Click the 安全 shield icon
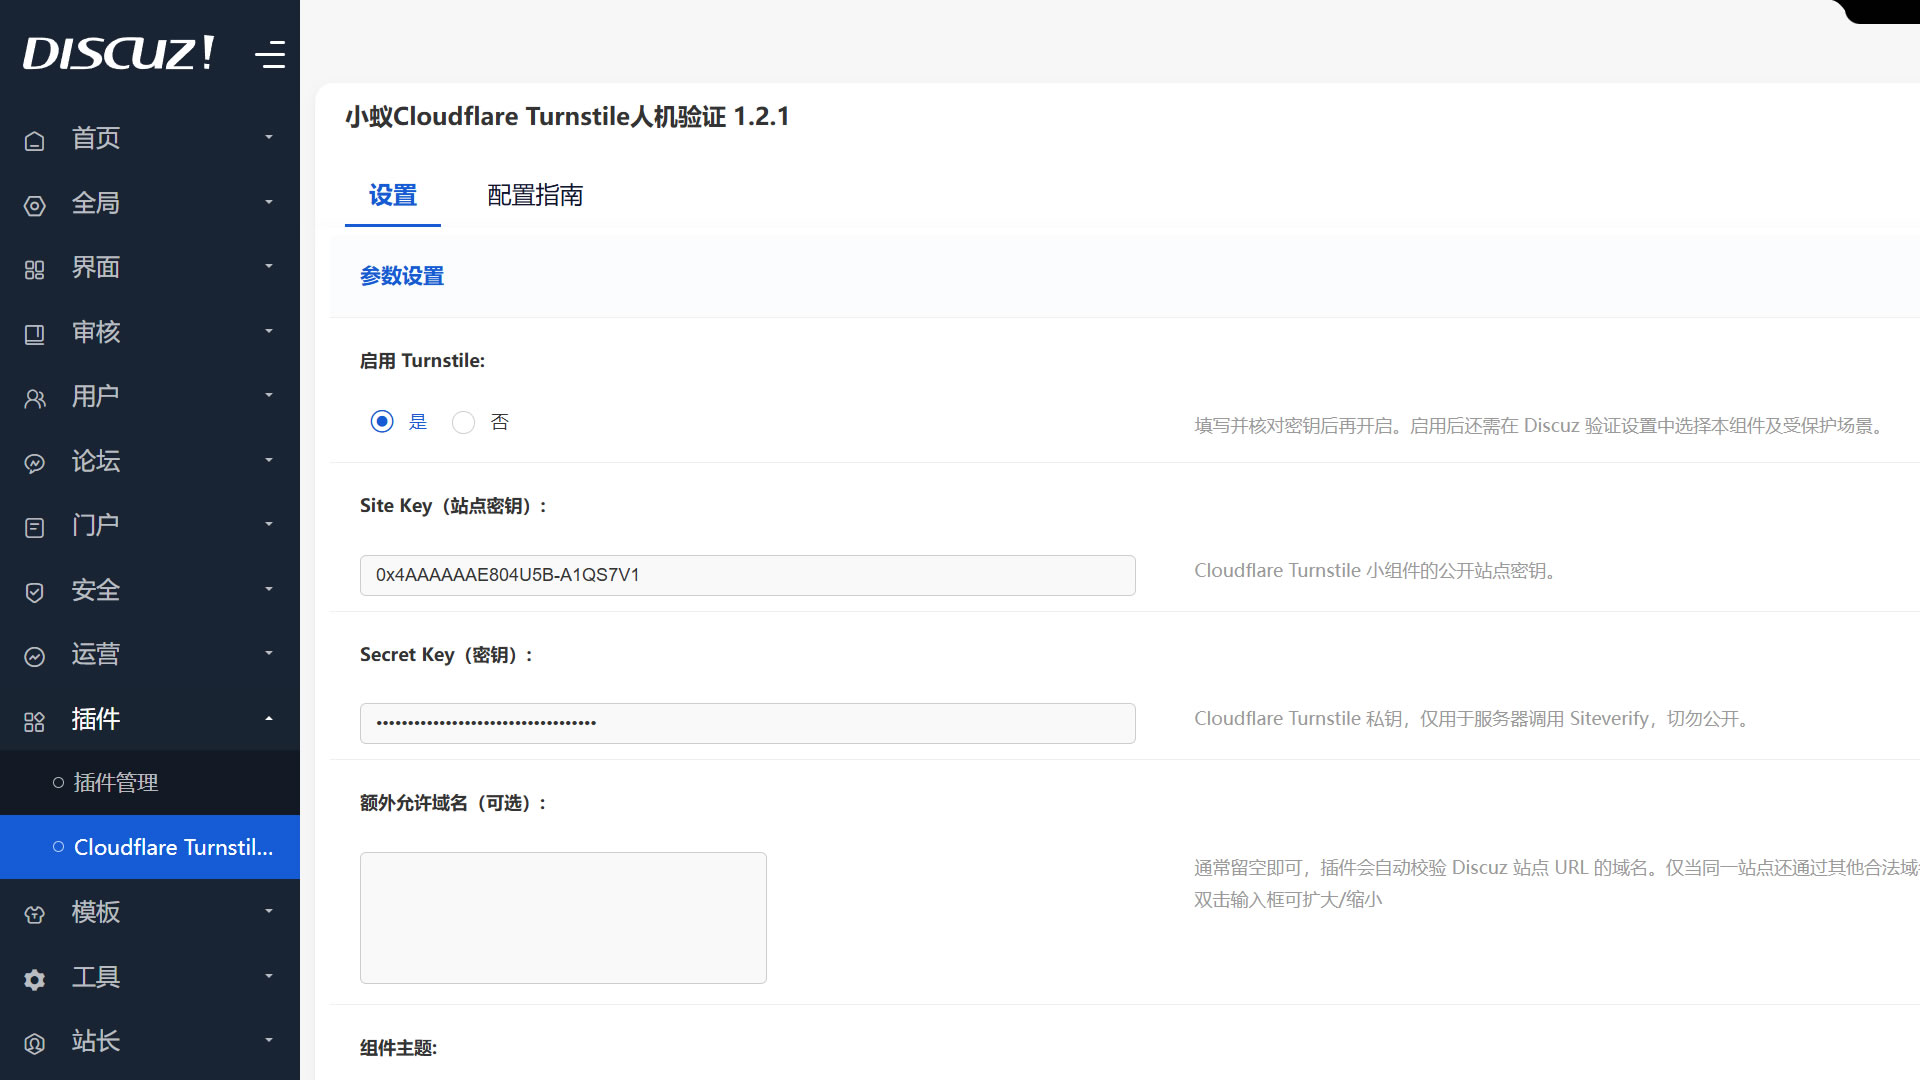The width and height of the screenshot is (1920, 1080). click(34, 592)
